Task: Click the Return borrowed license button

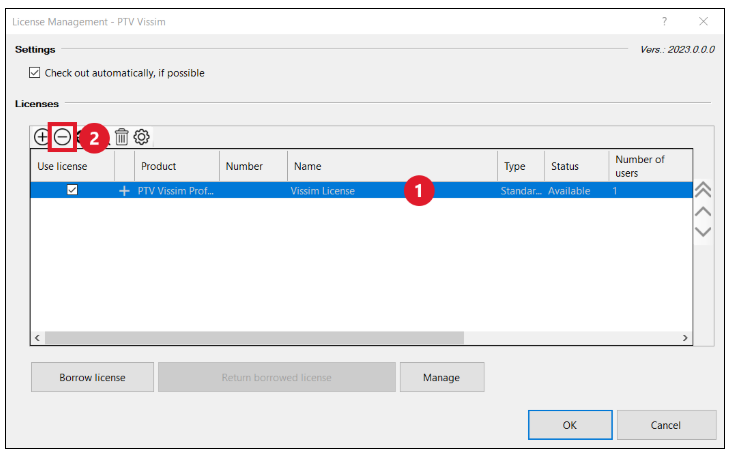Action: pyautogui.click(x=277, y=377)
